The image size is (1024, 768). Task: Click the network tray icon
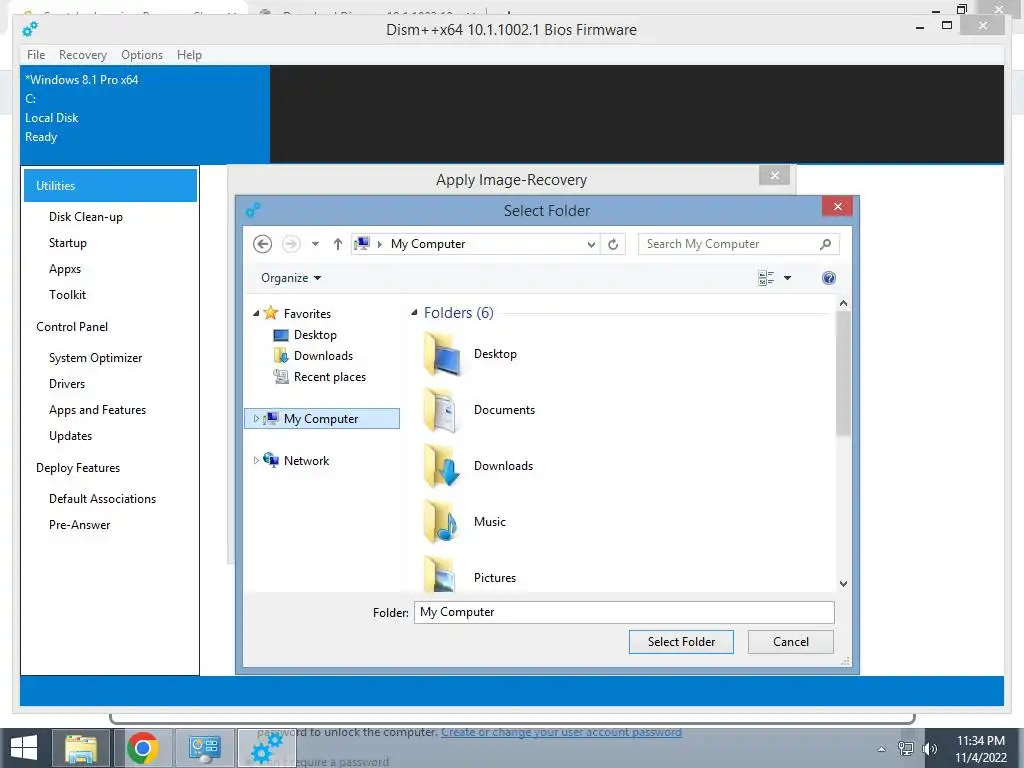[906, 749]
